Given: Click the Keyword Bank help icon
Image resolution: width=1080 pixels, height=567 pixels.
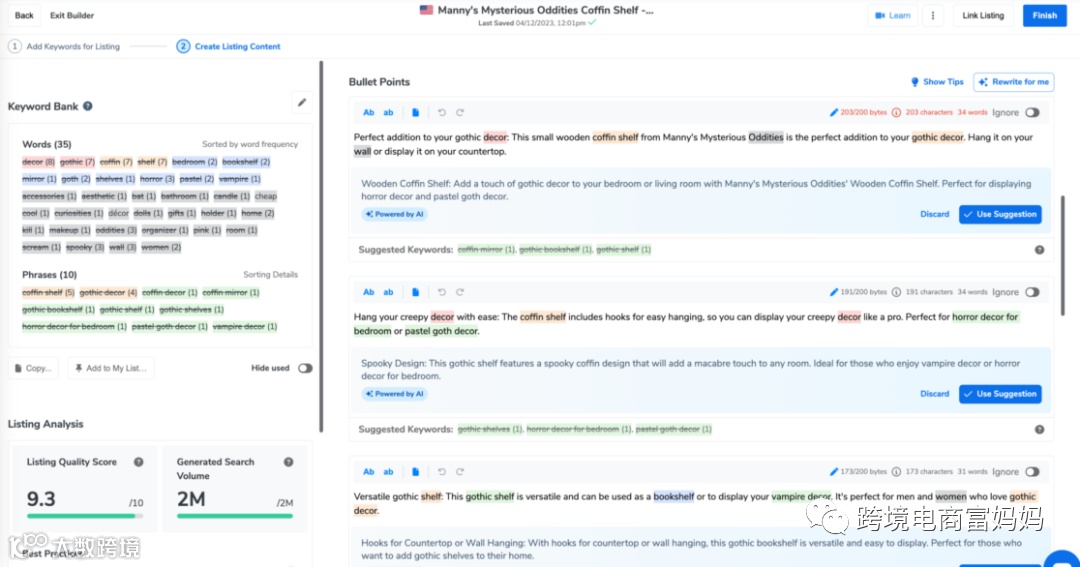Looking at the screenshot, I should pos(87,106).
